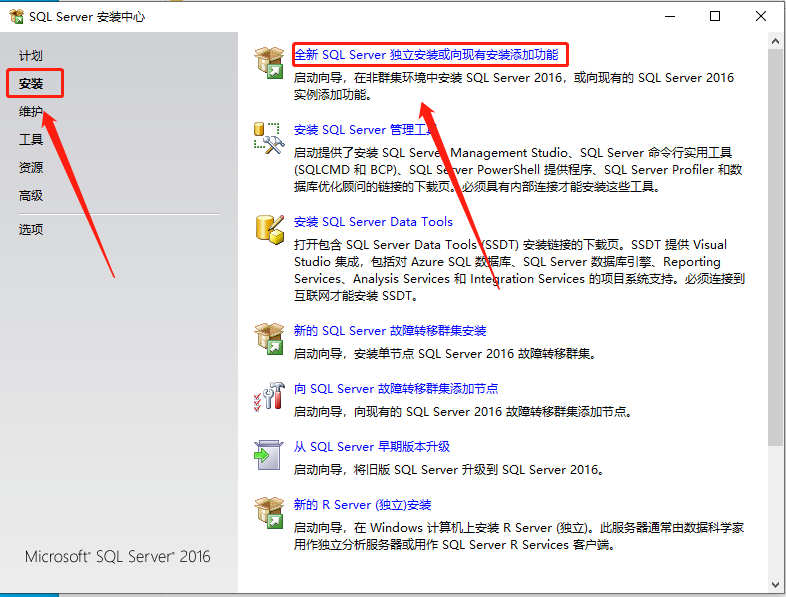This screenshot has height=597, width=786.
Task: Click the scrollbar down arrow
Action: [x=775, y=584]
